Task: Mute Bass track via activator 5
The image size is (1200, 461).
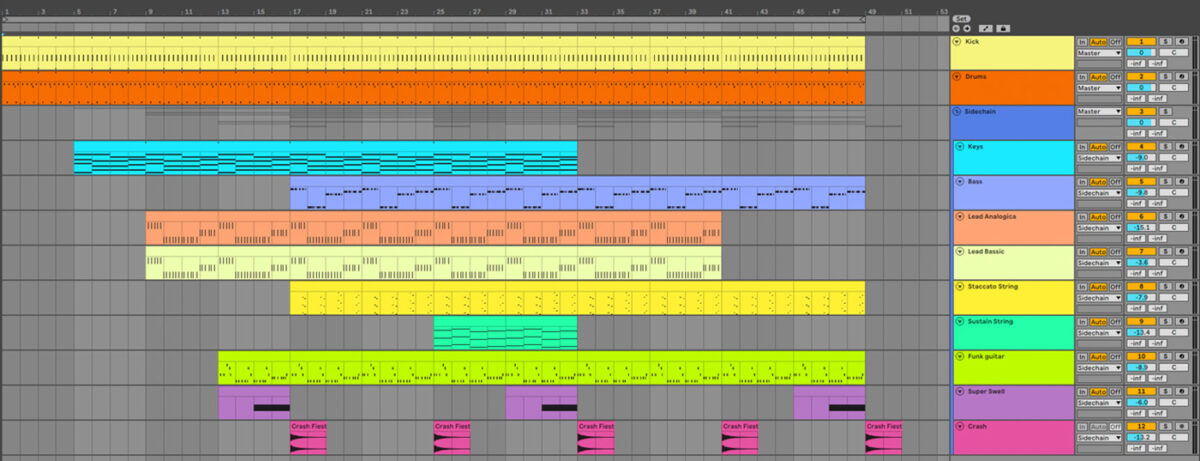Action: (1141, 182)
